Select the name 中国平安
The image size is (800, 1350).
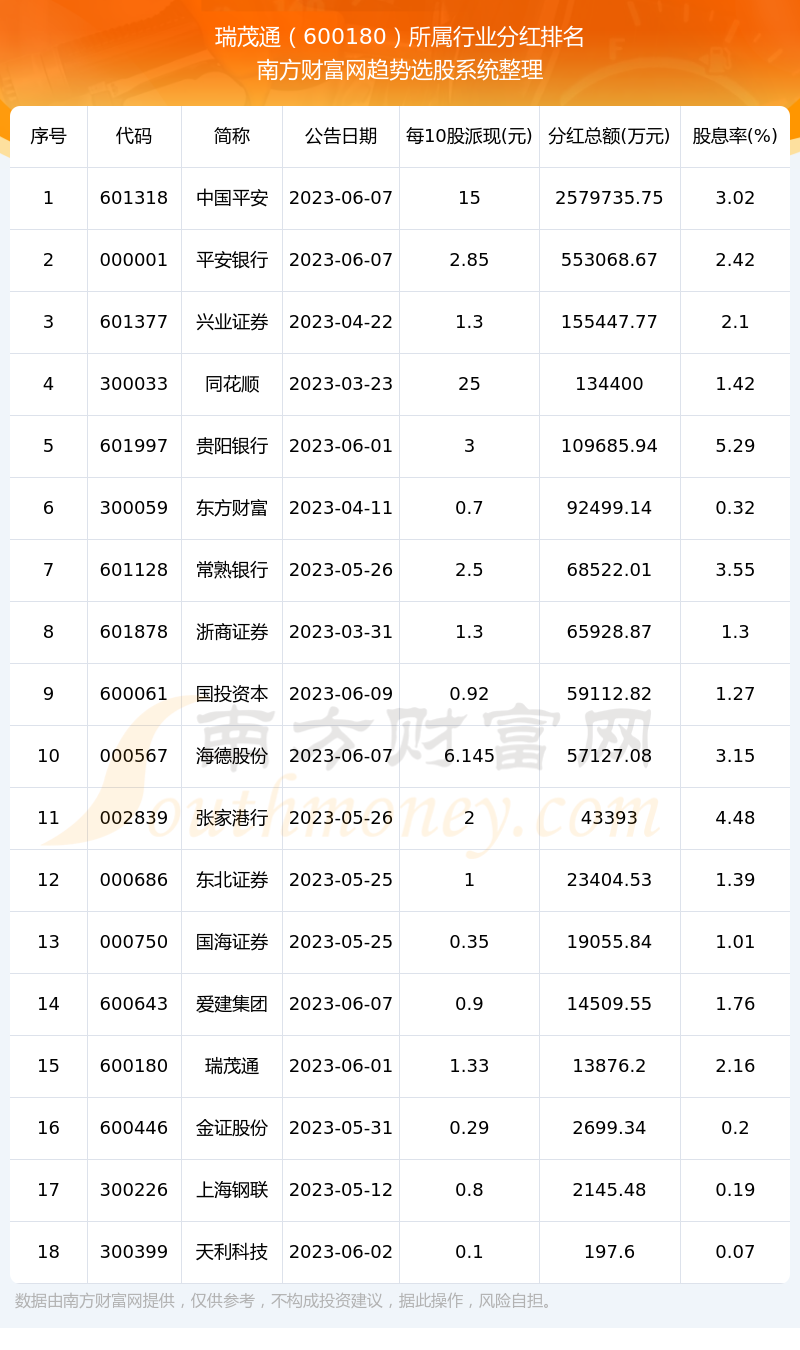232,198
